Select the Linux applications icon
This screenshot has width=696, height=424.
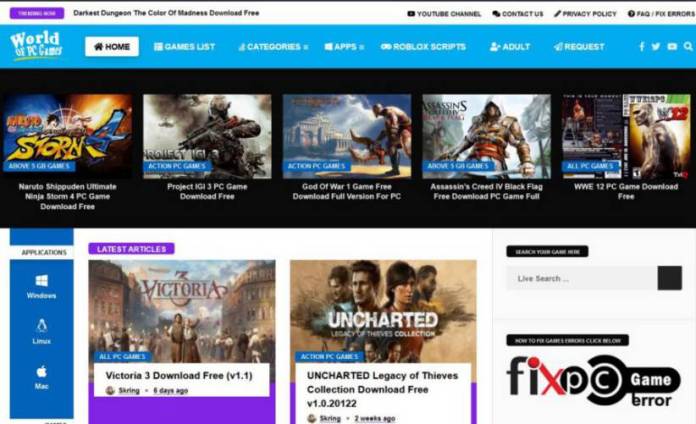41,330
